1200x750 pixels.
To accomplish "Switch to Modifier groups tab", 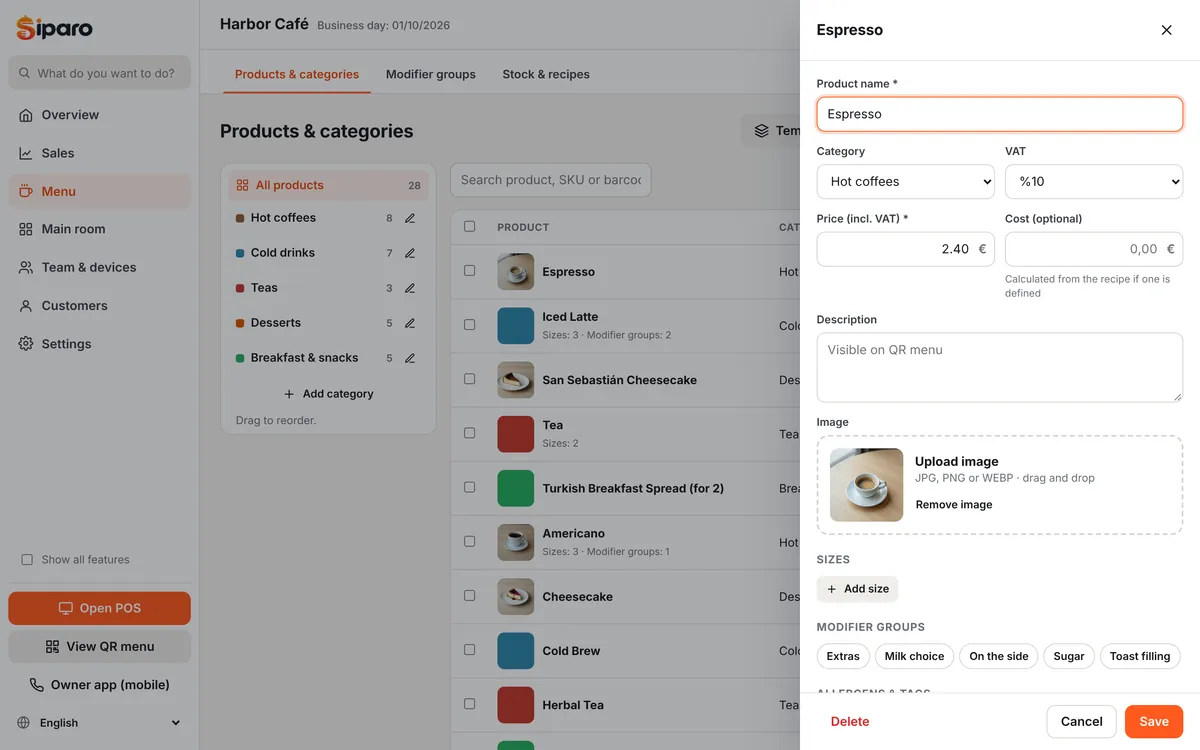I will coord(431,74).
